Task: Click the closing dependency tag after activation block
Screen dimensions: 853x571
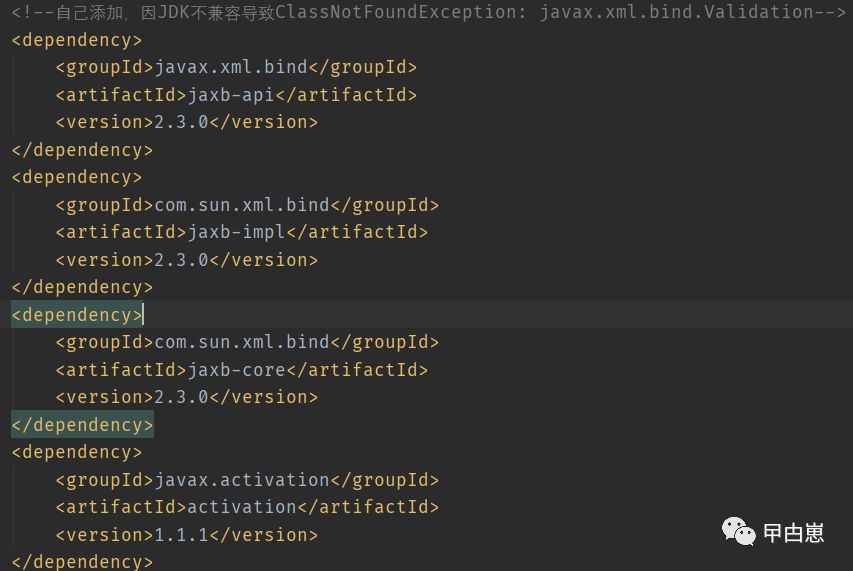Action: (x=82, y=562)
